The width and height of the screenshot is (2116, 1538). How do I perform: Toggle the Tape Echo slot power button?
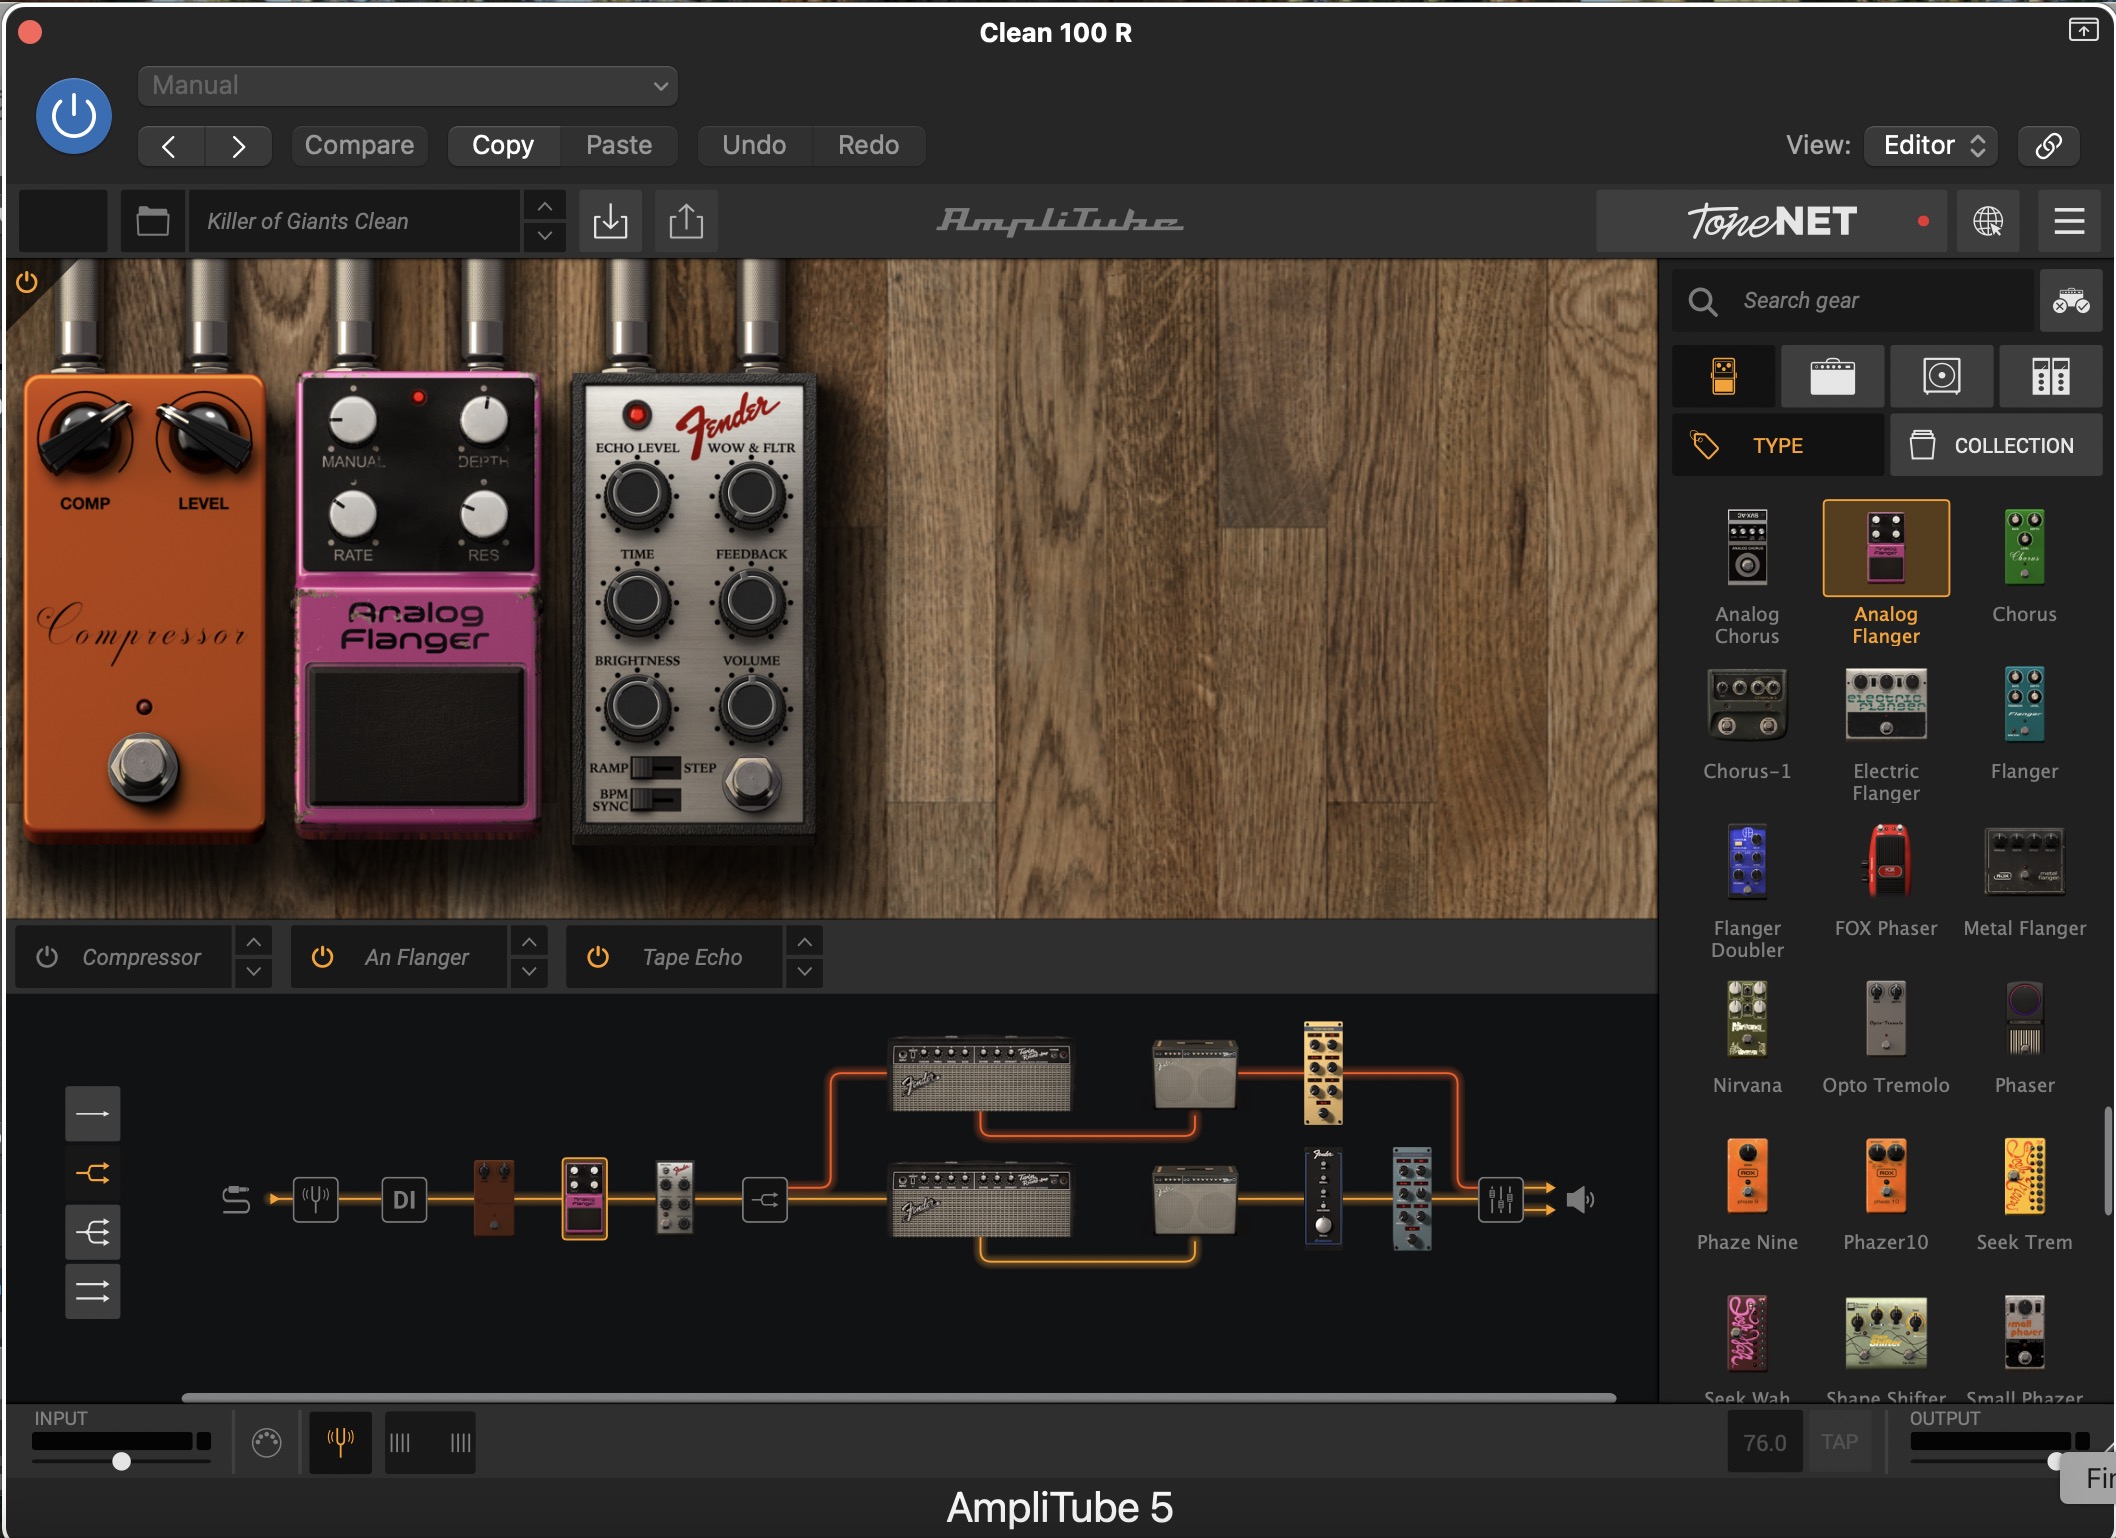(x=598, y=957)
